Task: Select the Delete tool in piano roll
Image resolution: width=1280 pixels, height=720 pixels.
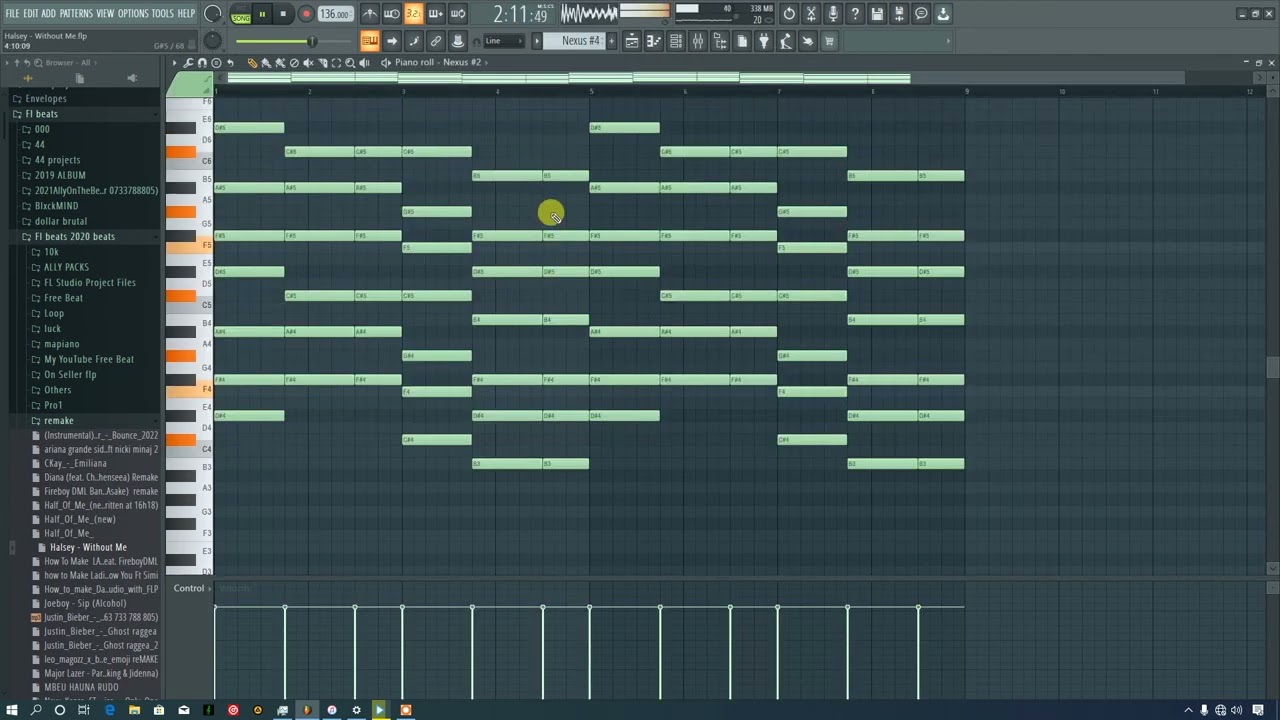Action: pyautogui.click(x=294, y=62)
